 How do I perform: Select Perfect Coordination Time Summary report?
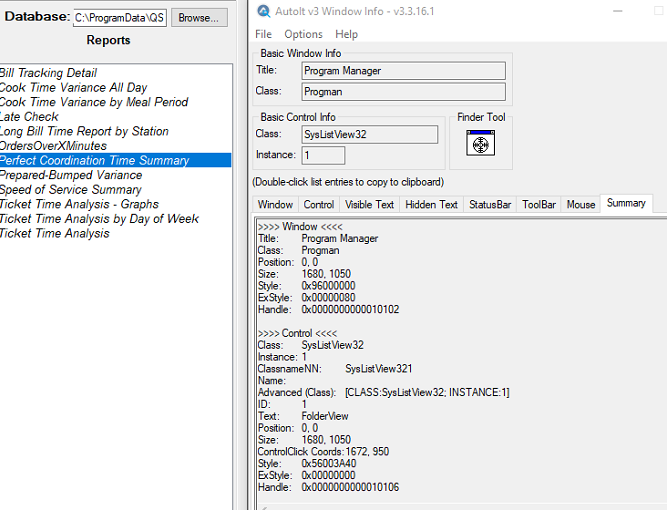(116, 160)
